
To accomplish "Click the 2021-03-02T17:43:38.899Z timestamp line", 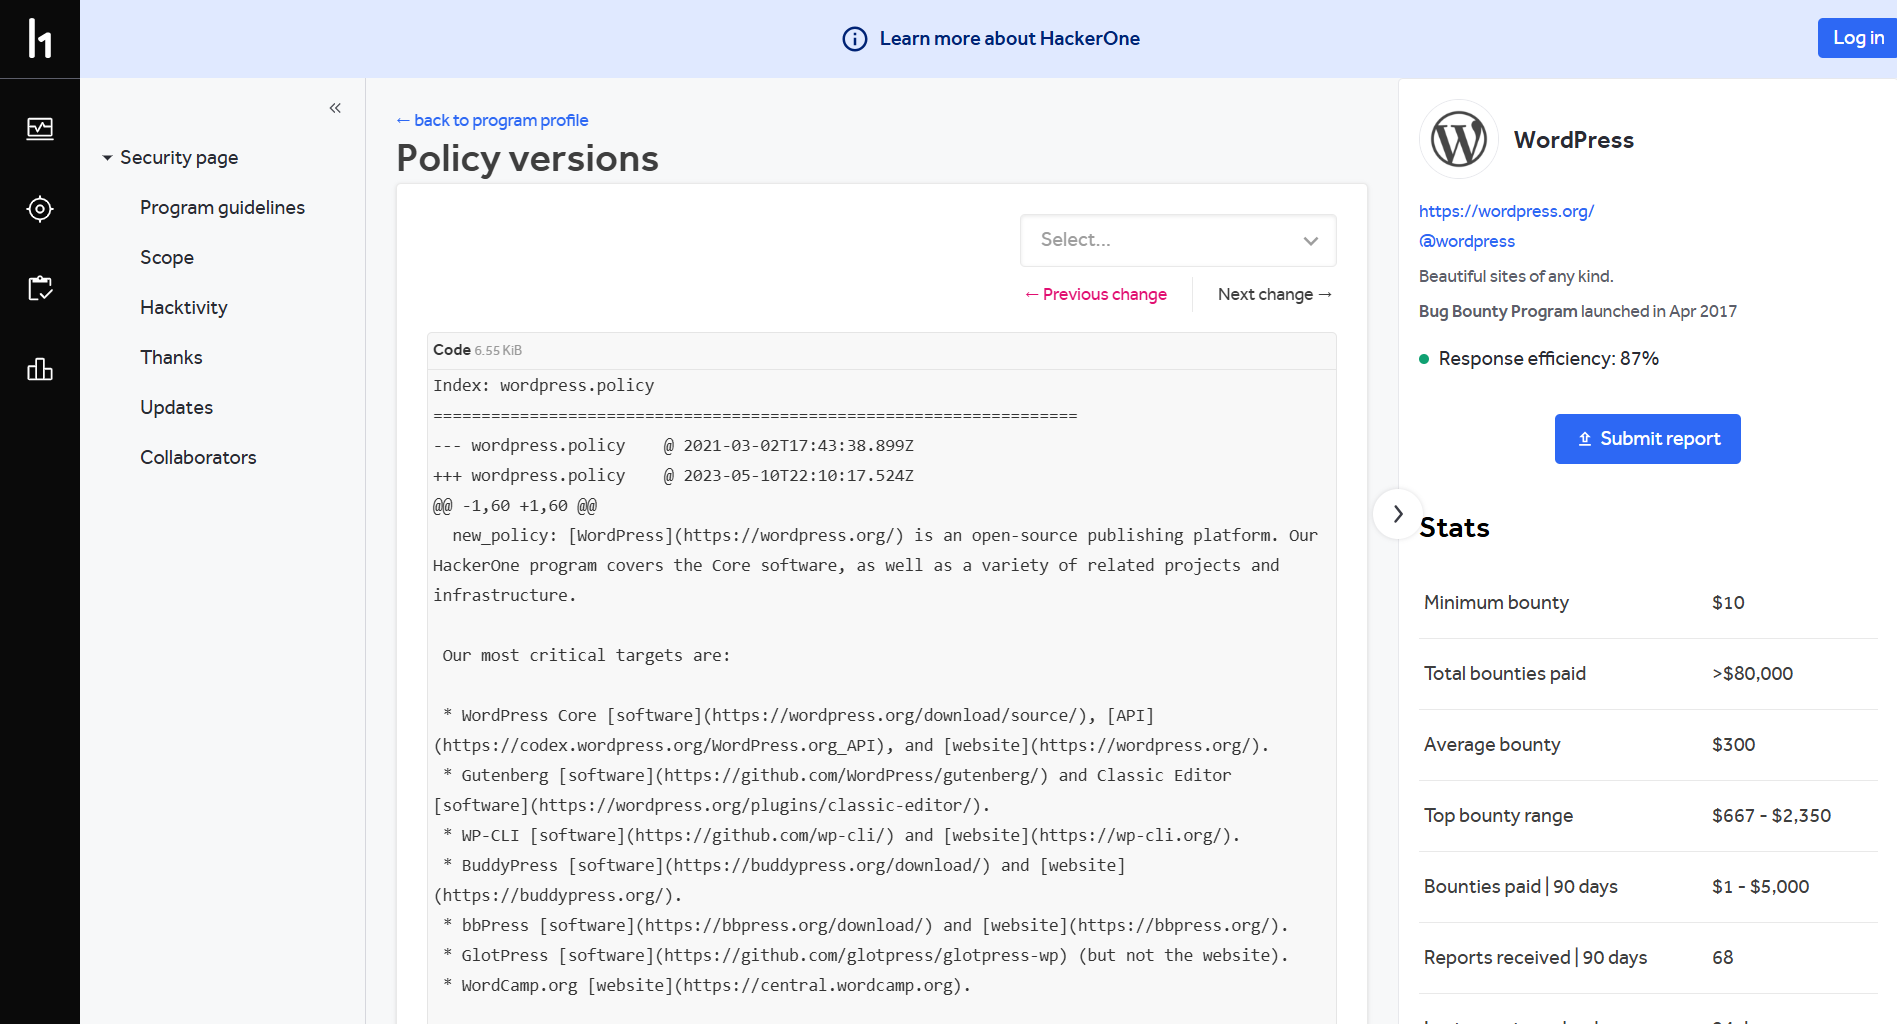I will 674,446.
